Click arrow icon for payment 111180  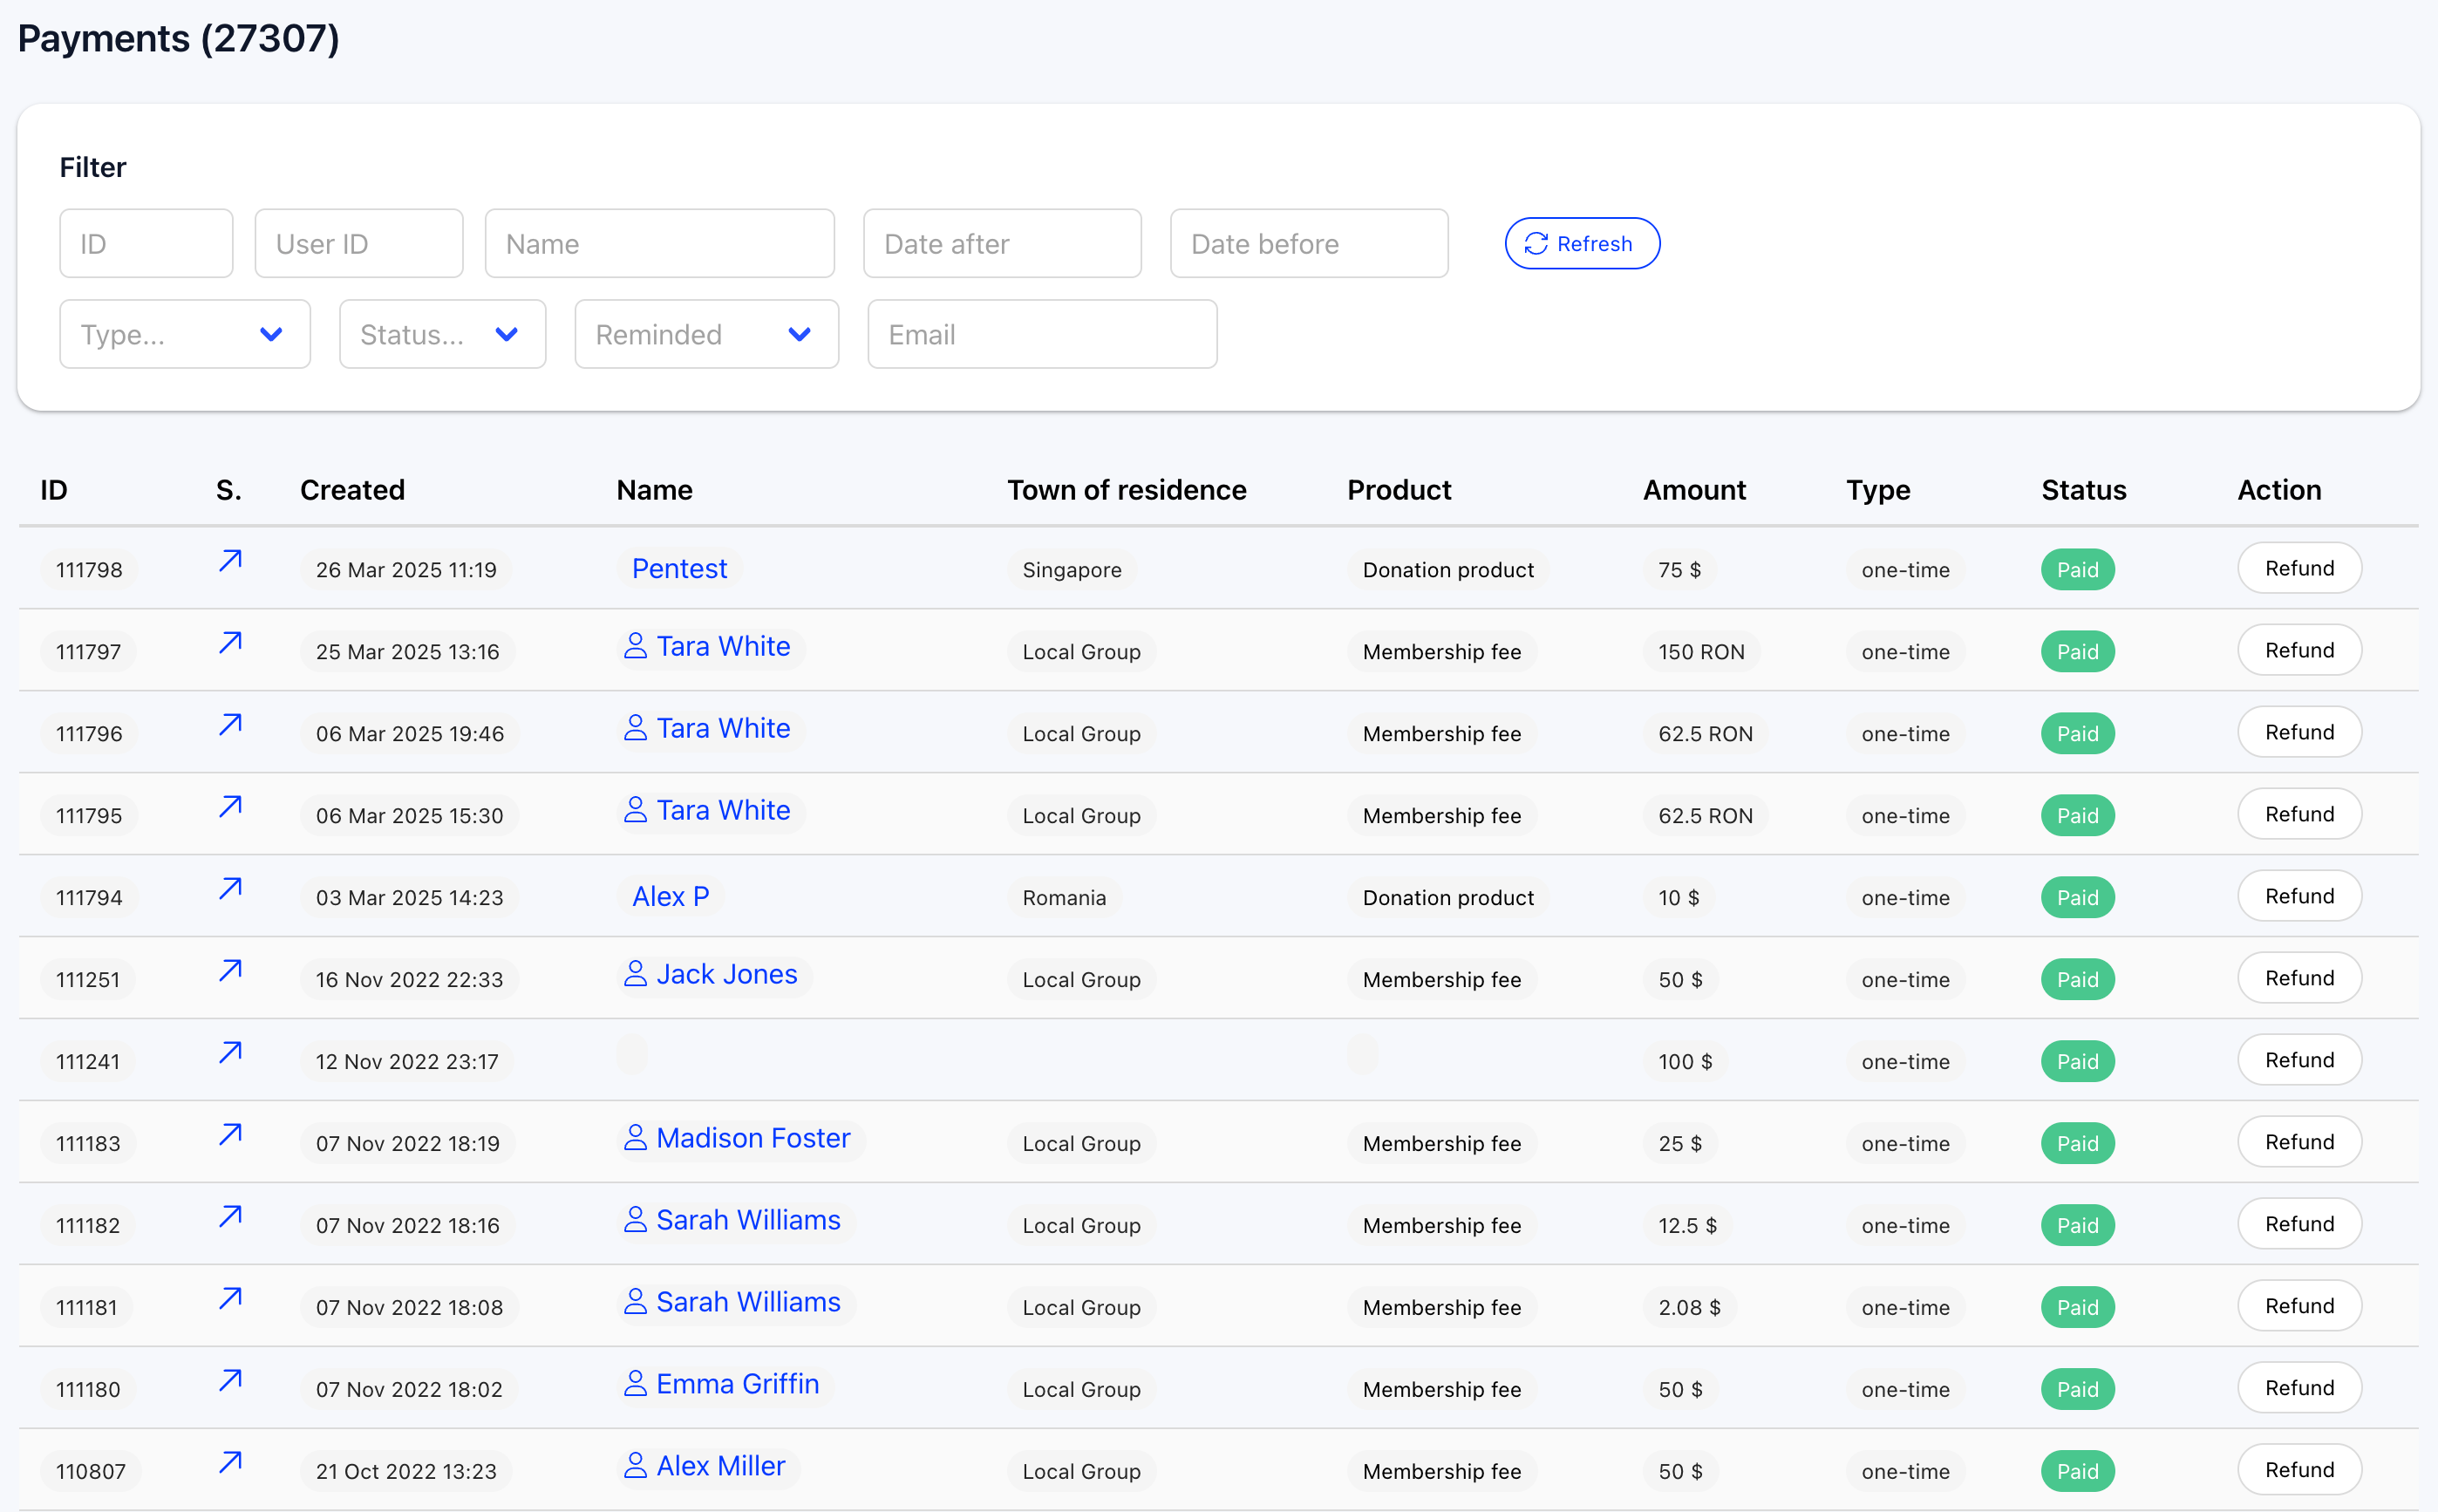(x=230, y=1381)
